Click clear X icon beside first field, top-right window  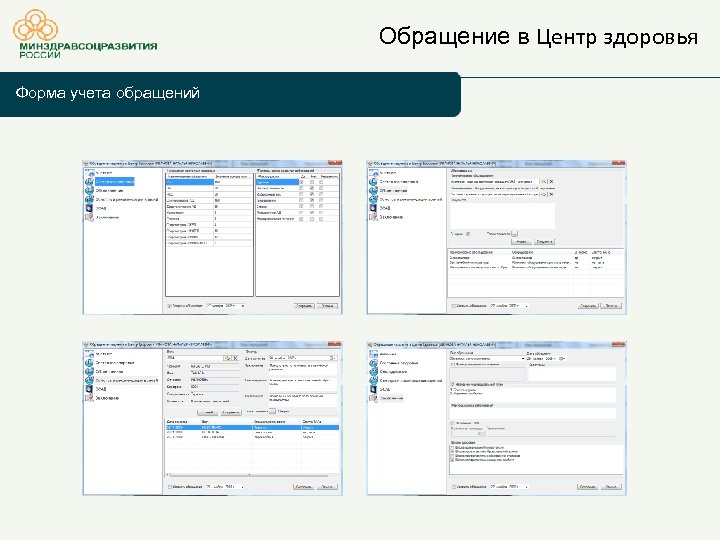[x=551, y=181]
